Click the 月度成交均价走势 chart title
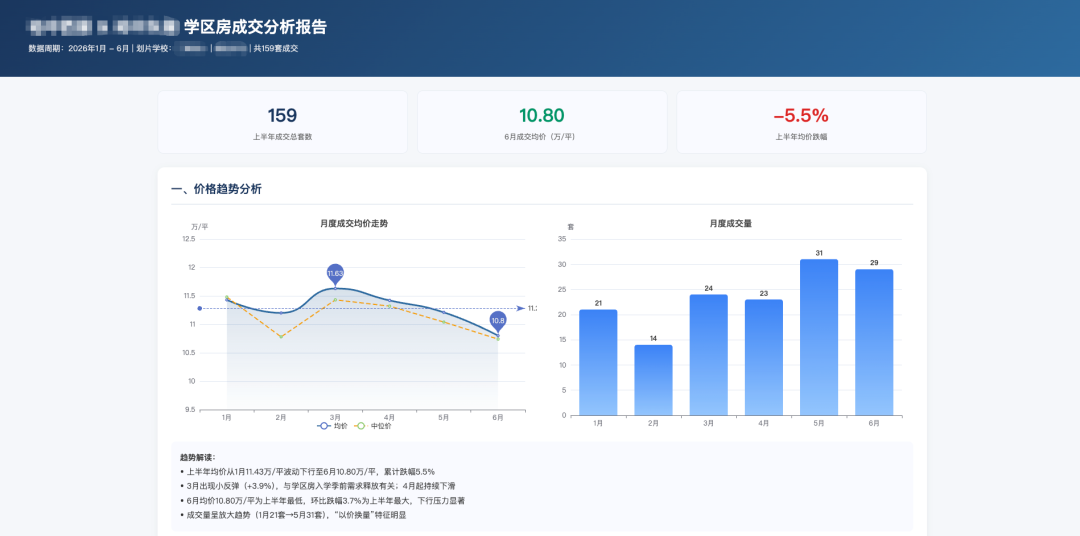 pyautogui.click(x=354, y=223)
